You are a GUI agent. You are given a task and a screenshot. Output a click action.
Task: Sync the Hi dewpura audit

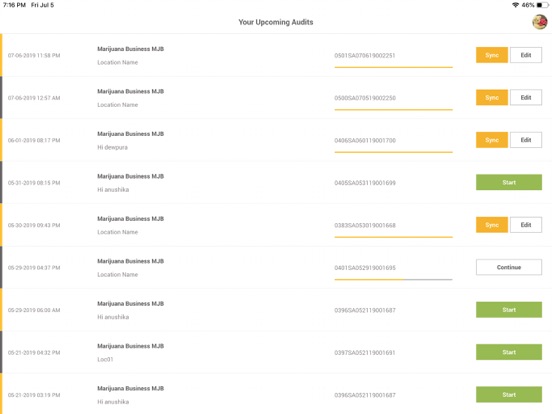pos(492,140)
